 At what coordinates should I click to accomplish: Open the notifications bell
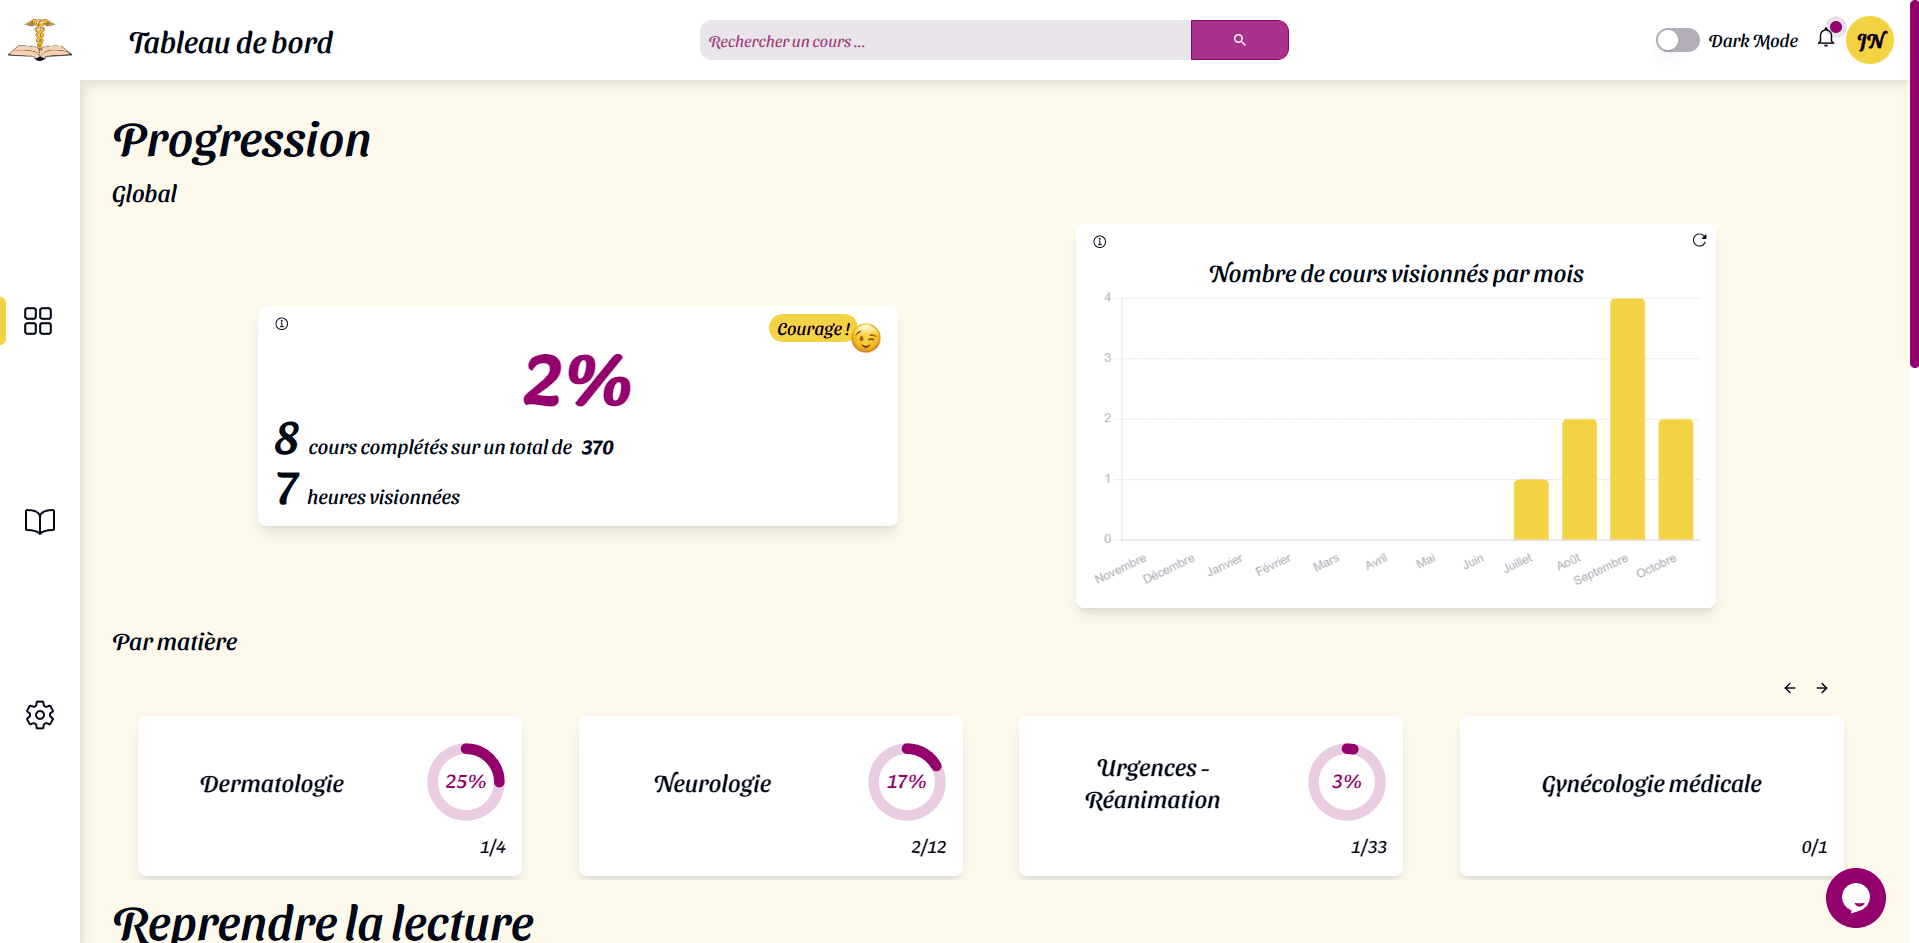pyautogui.click(x=1826, y=38)
